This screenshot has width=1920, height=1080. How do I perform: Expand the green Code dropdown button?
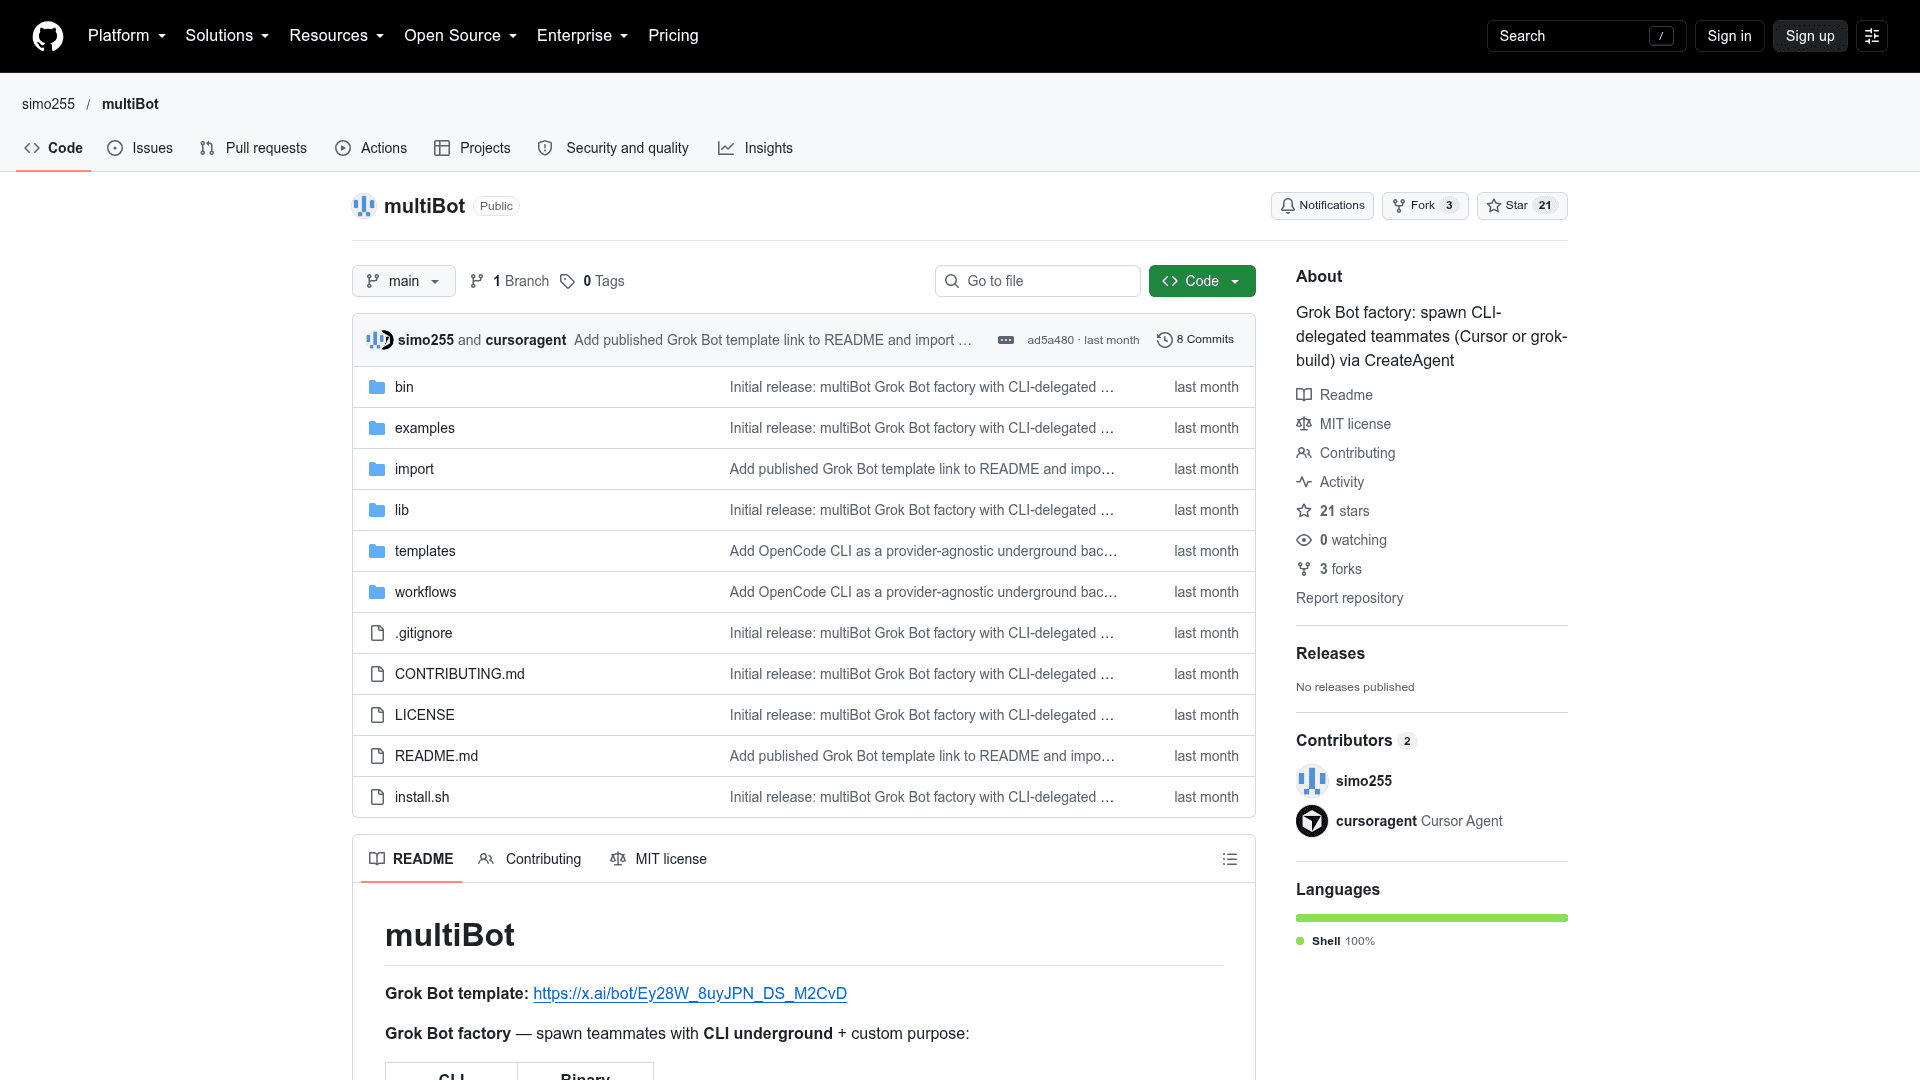click(1202, 281)
